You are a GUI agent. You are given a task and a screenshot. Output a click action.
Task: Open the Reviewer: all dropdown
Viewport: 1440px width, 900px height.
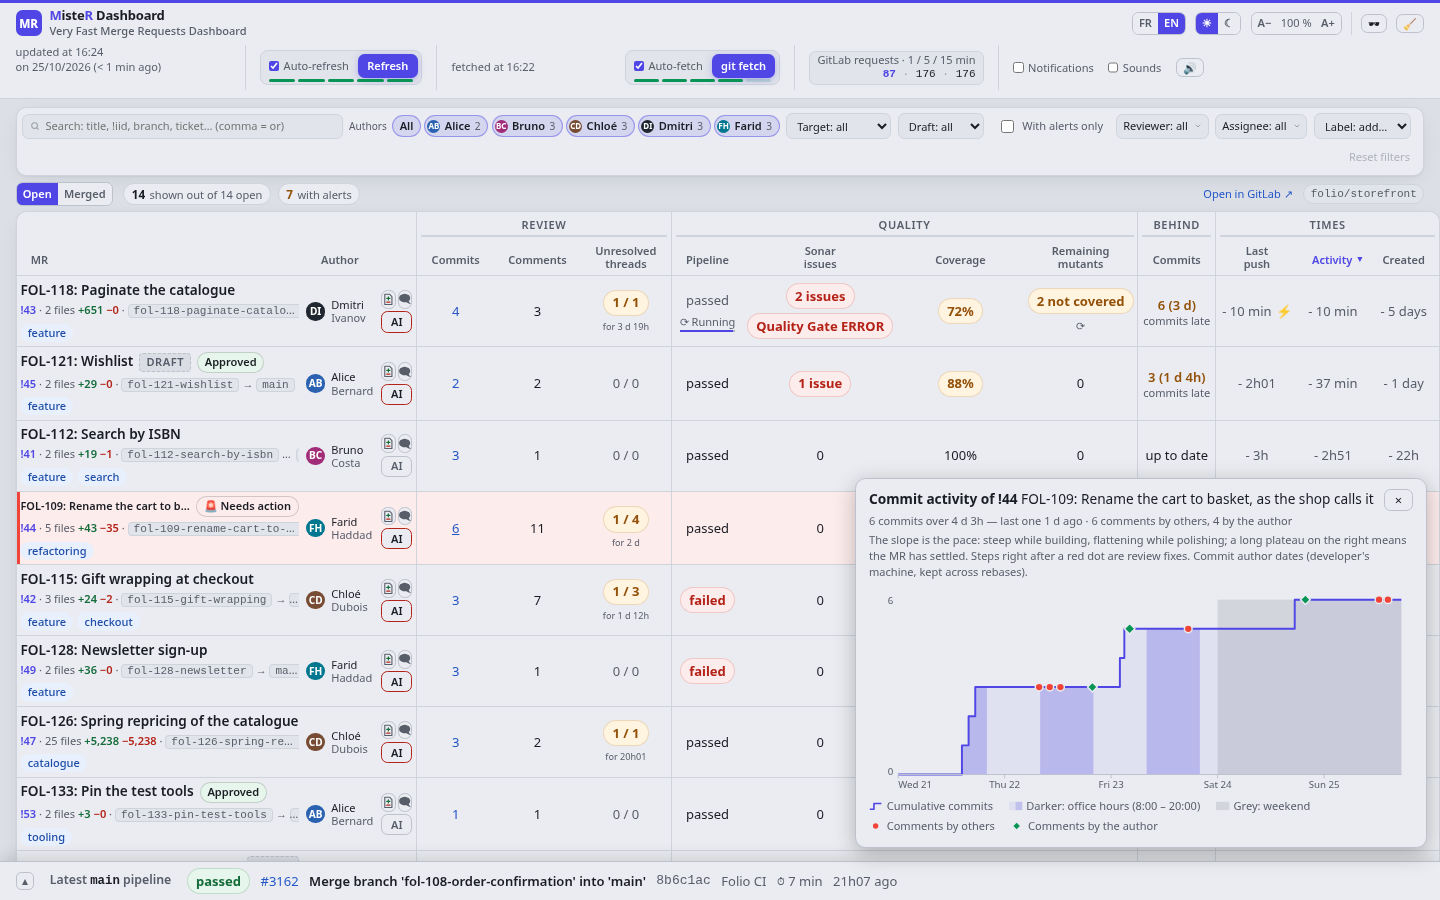1162,126
